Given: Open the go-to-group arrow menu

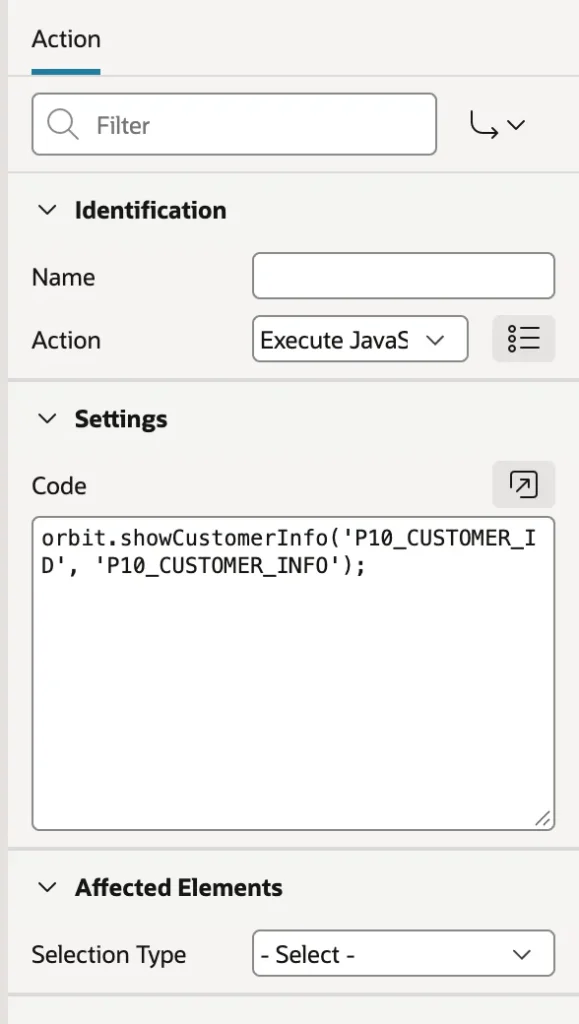Looking at the screenshot, I should (497, 124).
